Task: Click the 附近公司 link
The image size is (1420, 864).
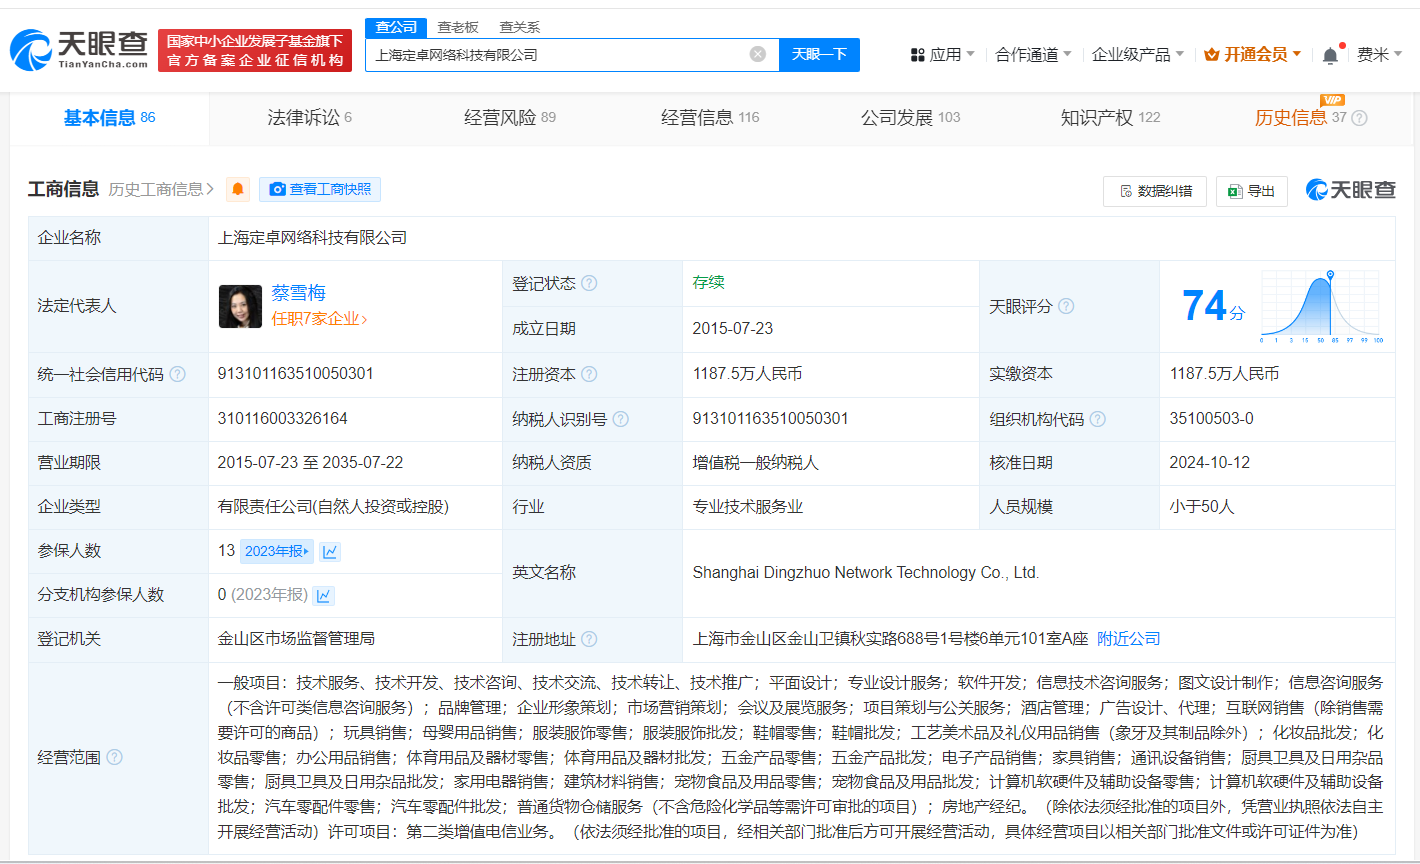Action: [1128, 637]
